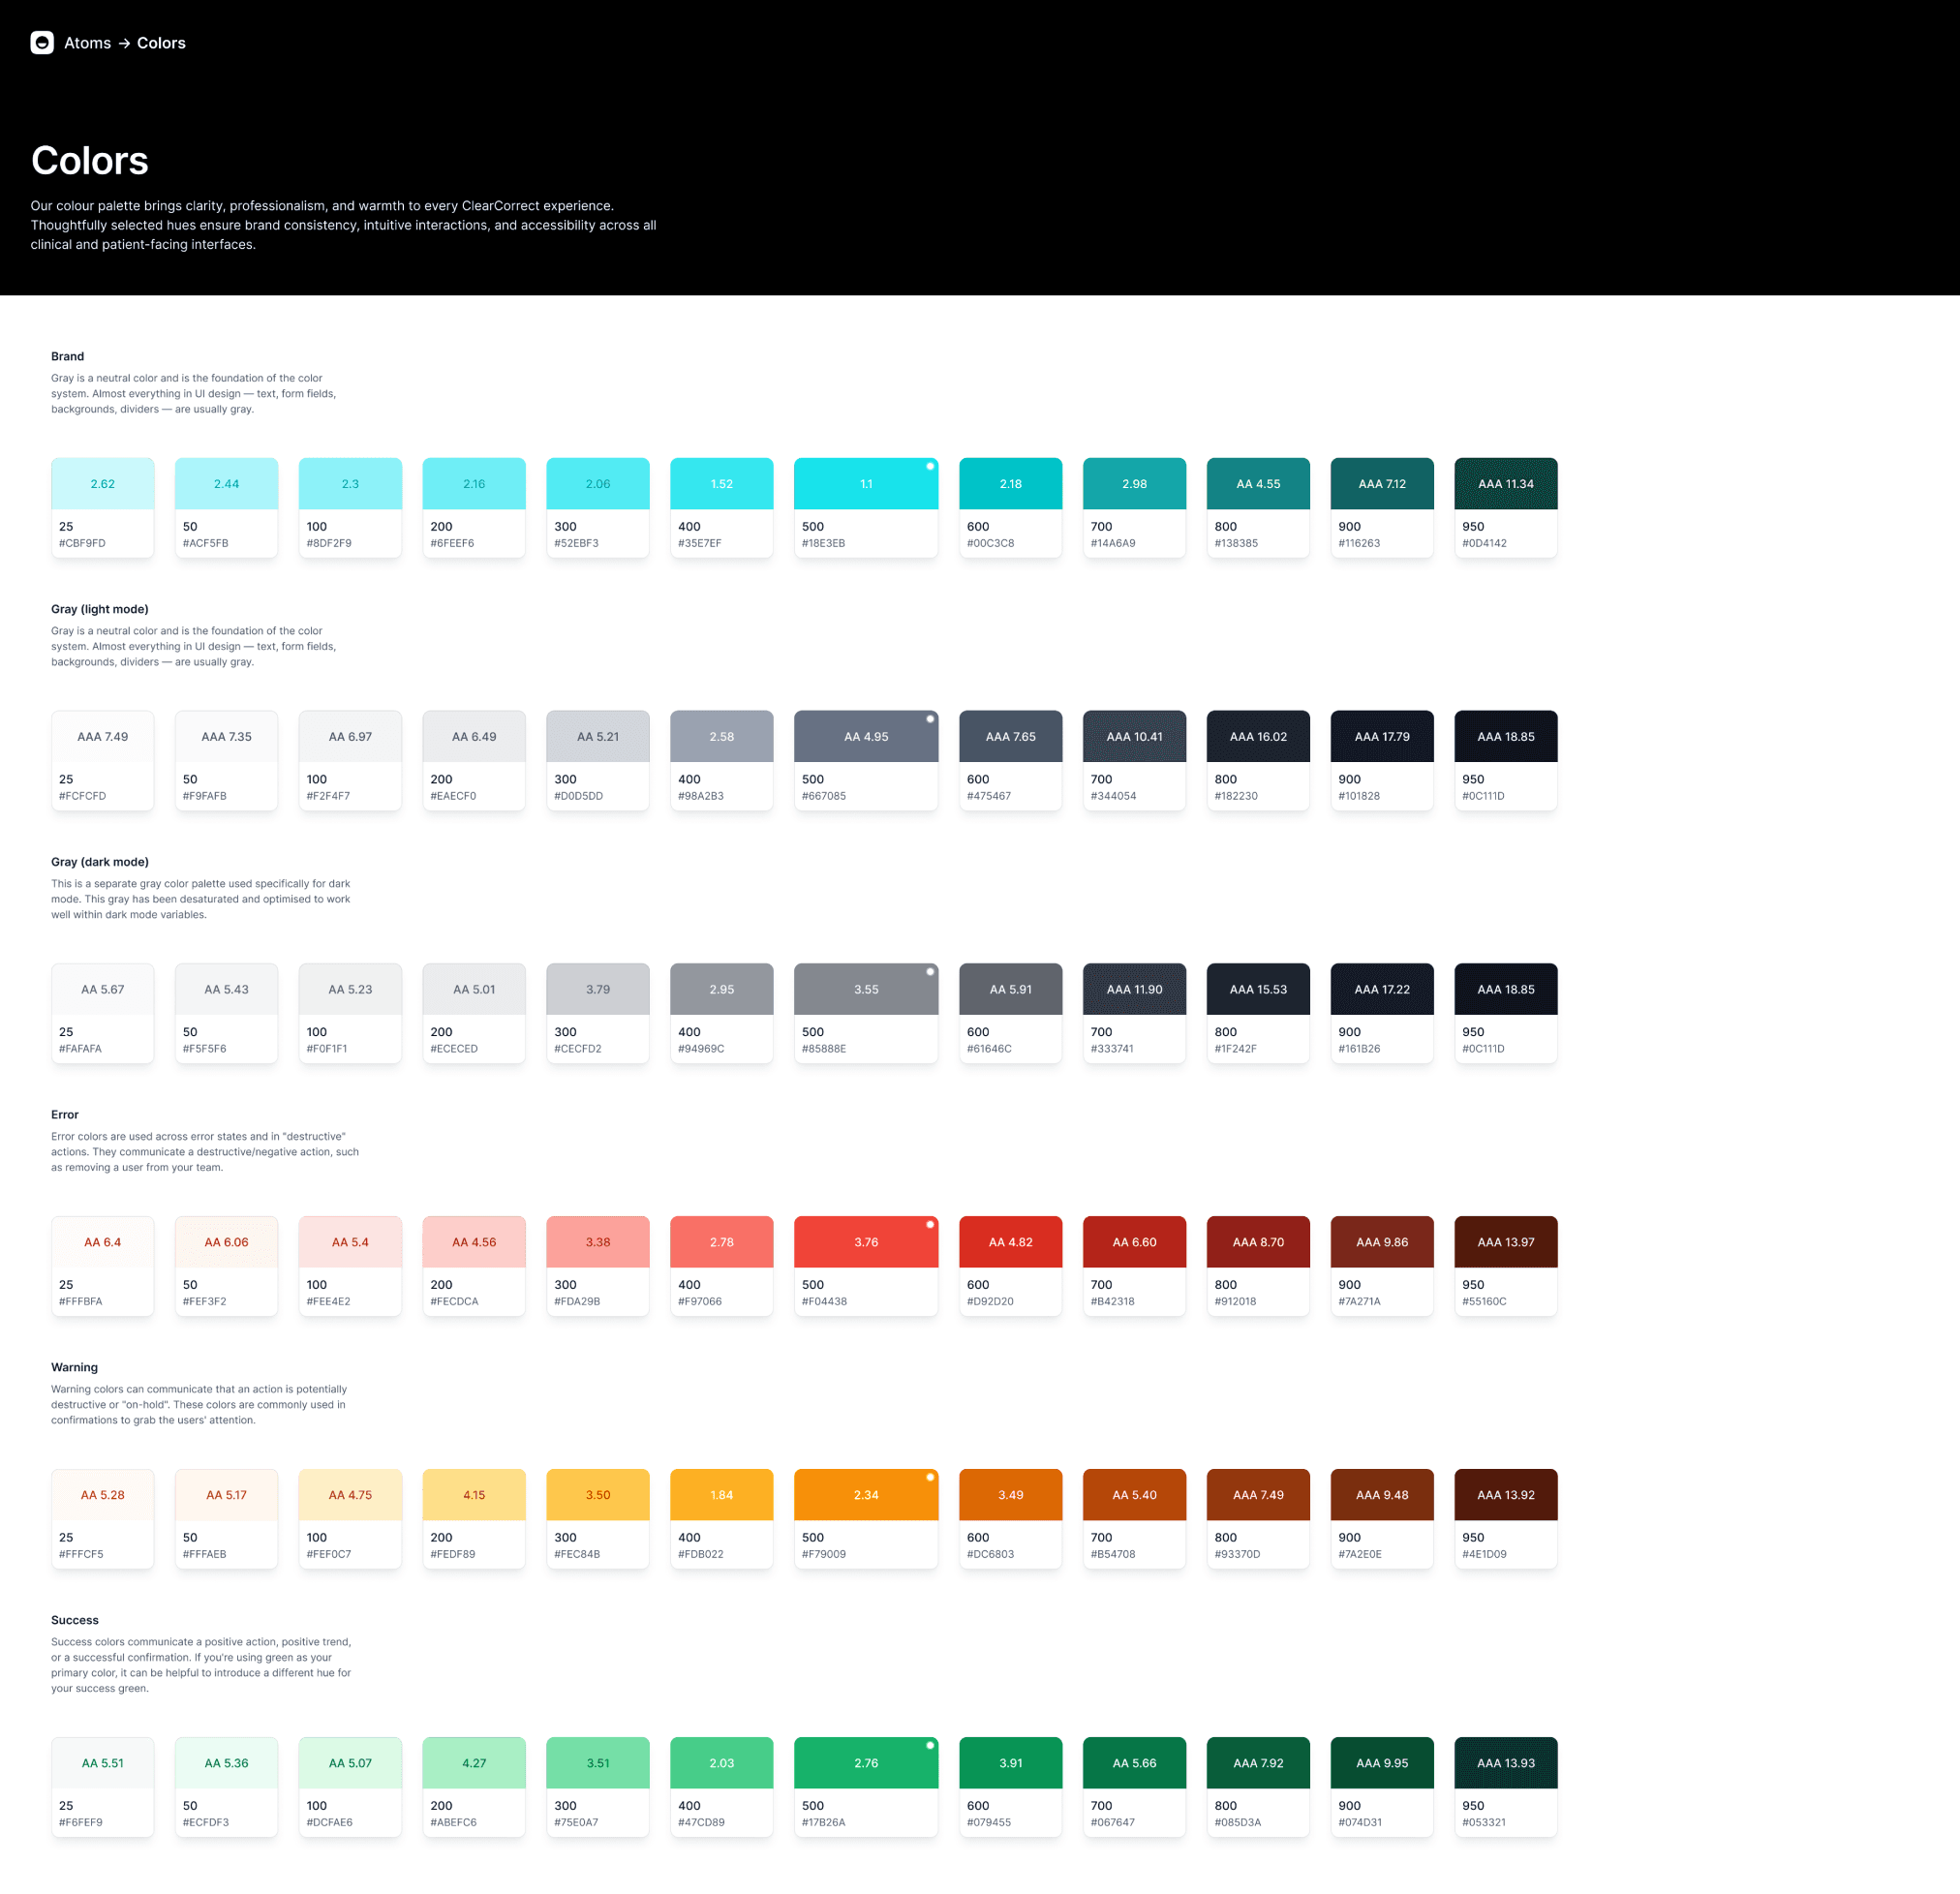Viewport: 1960px width, 1894px height.
Task: Click the arrow icon between Atoms and Colors
Action: [124, 44]
